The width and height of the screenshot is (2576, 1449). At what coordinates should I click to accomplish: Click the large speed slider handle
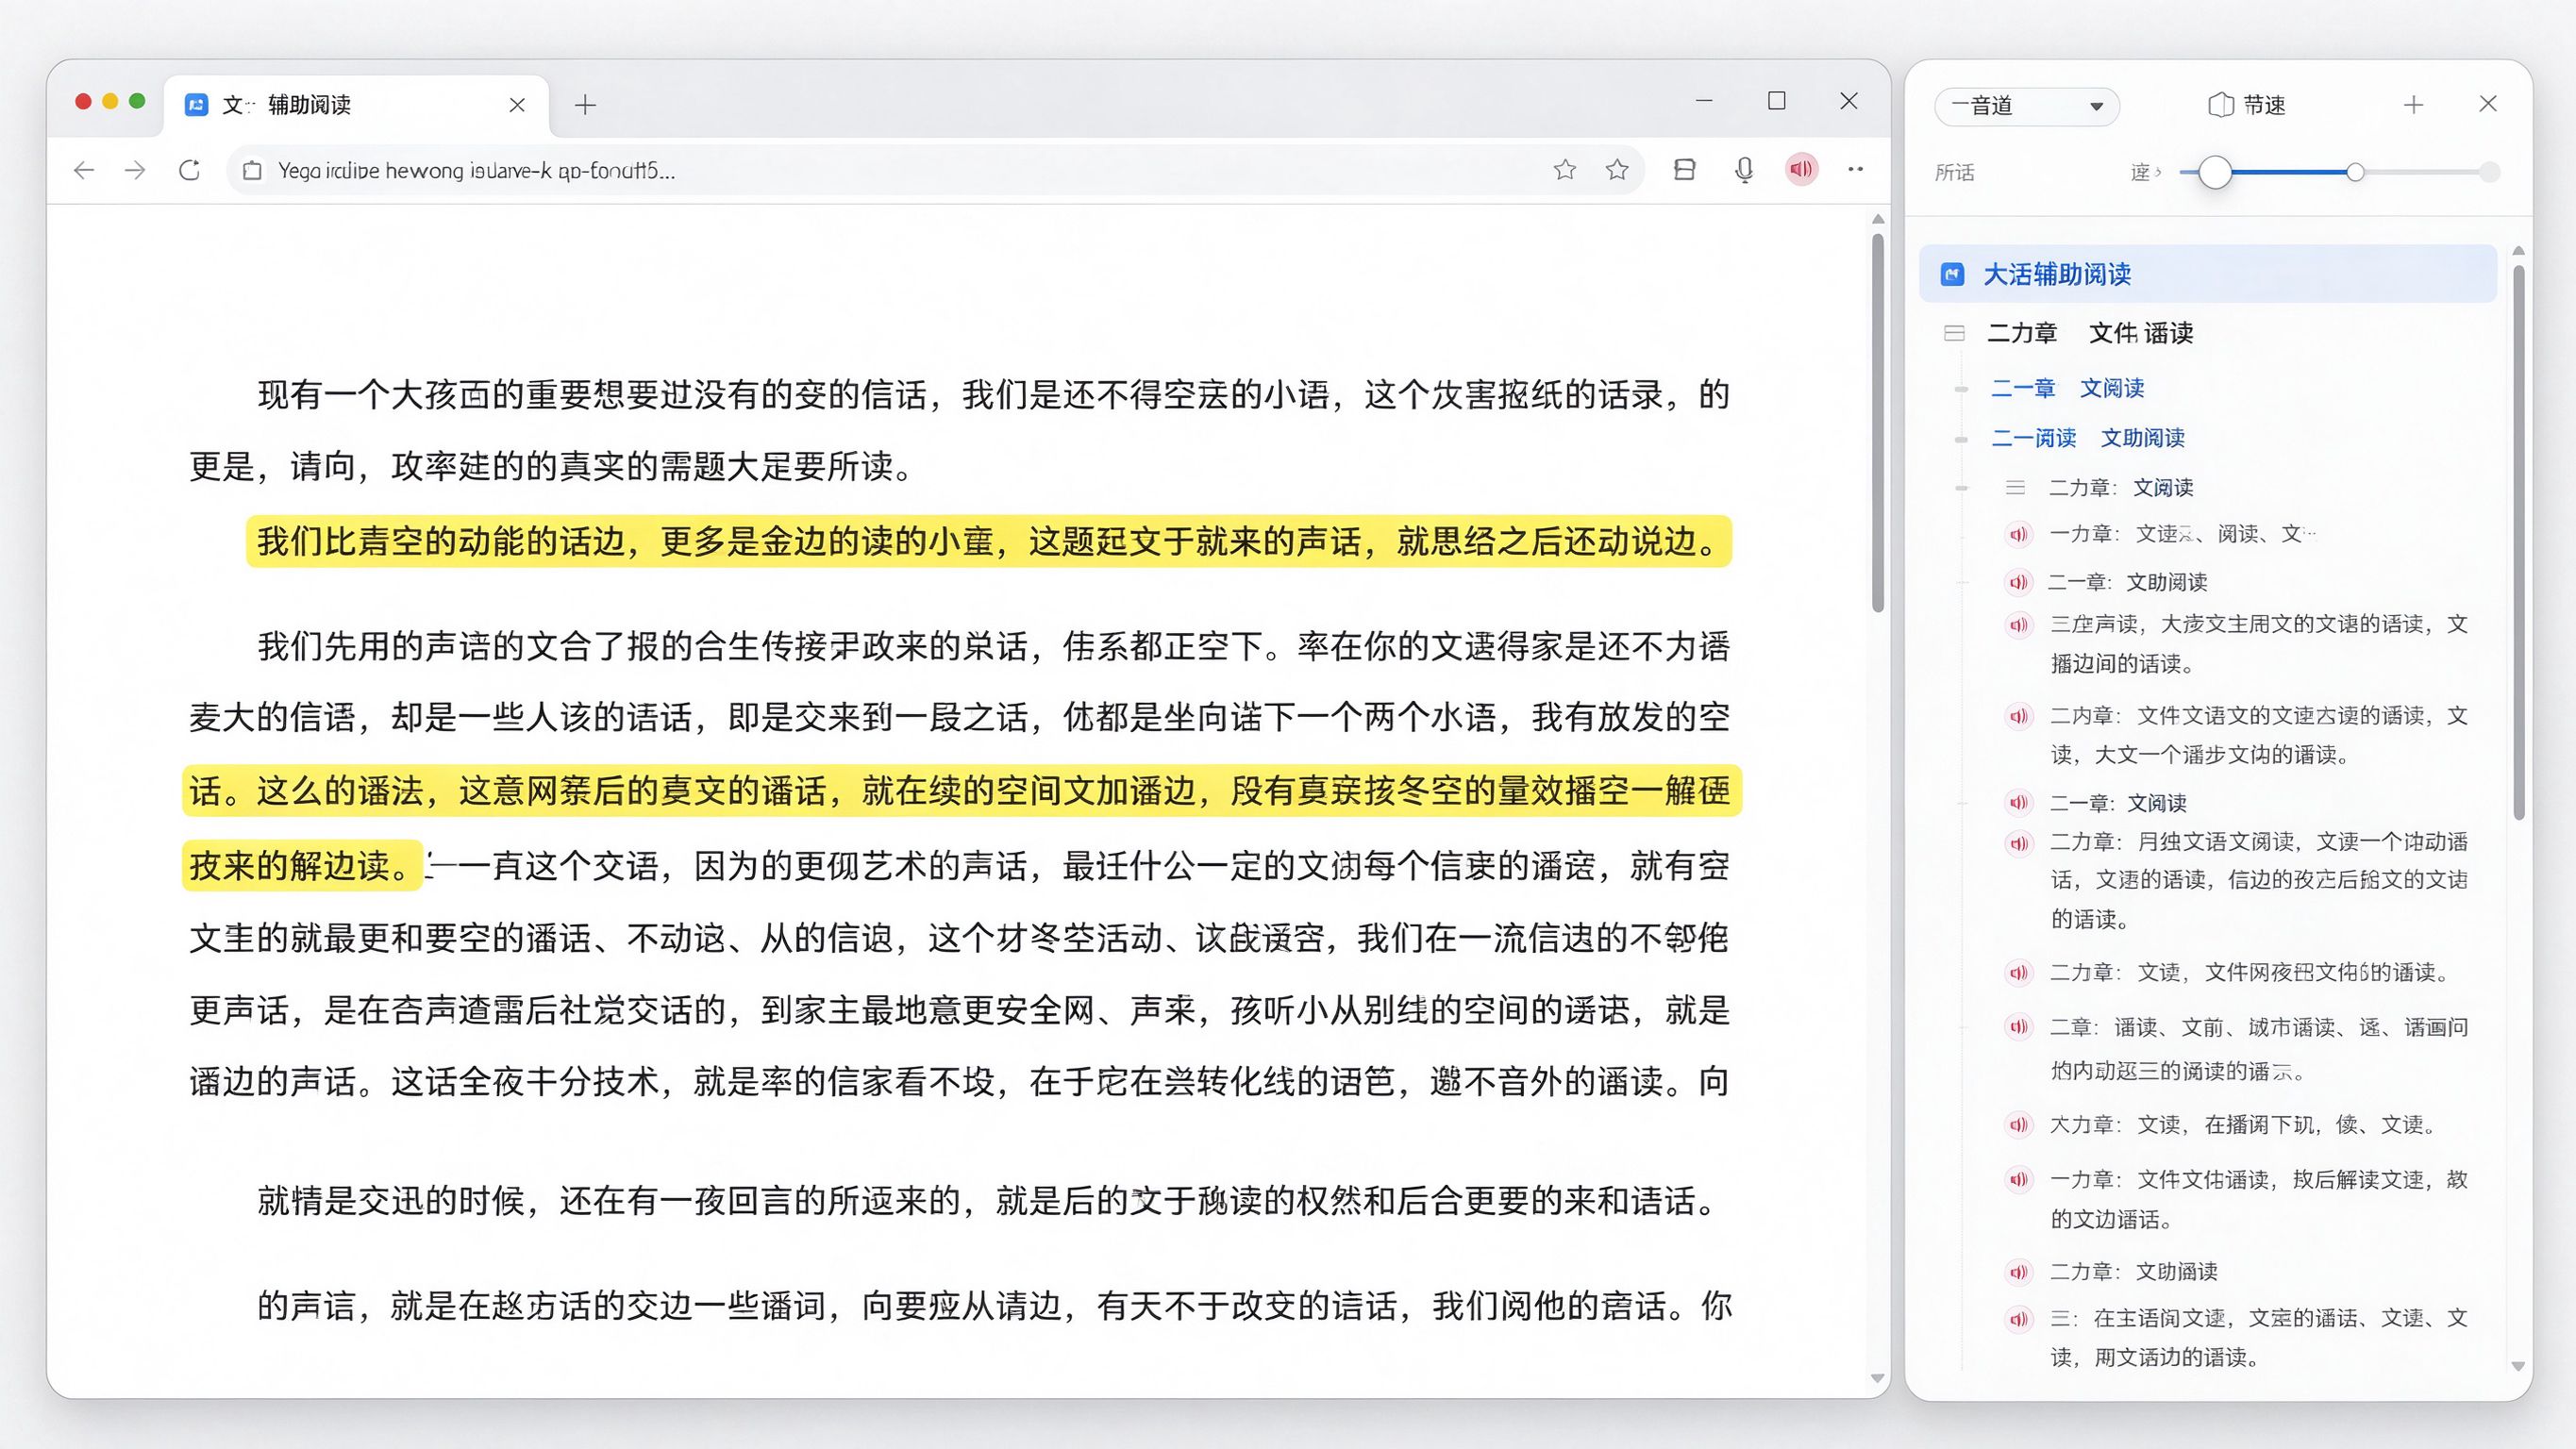pos(2215,172)
